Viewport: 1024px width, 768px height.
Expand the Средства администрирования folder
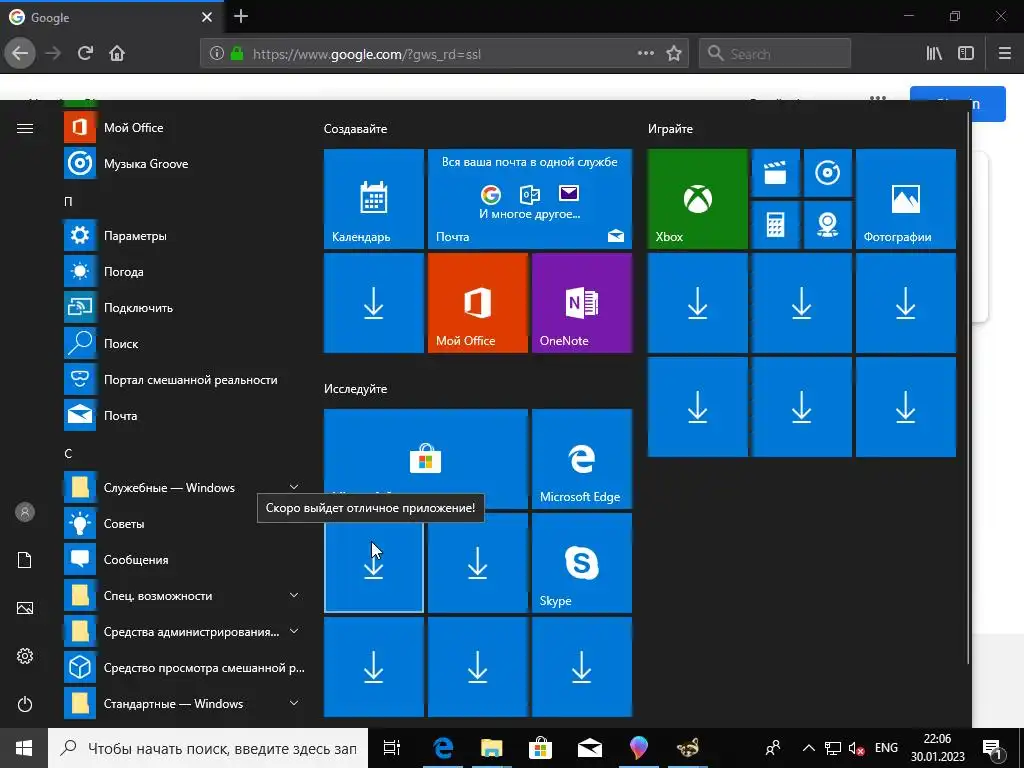tap(185, 632)
